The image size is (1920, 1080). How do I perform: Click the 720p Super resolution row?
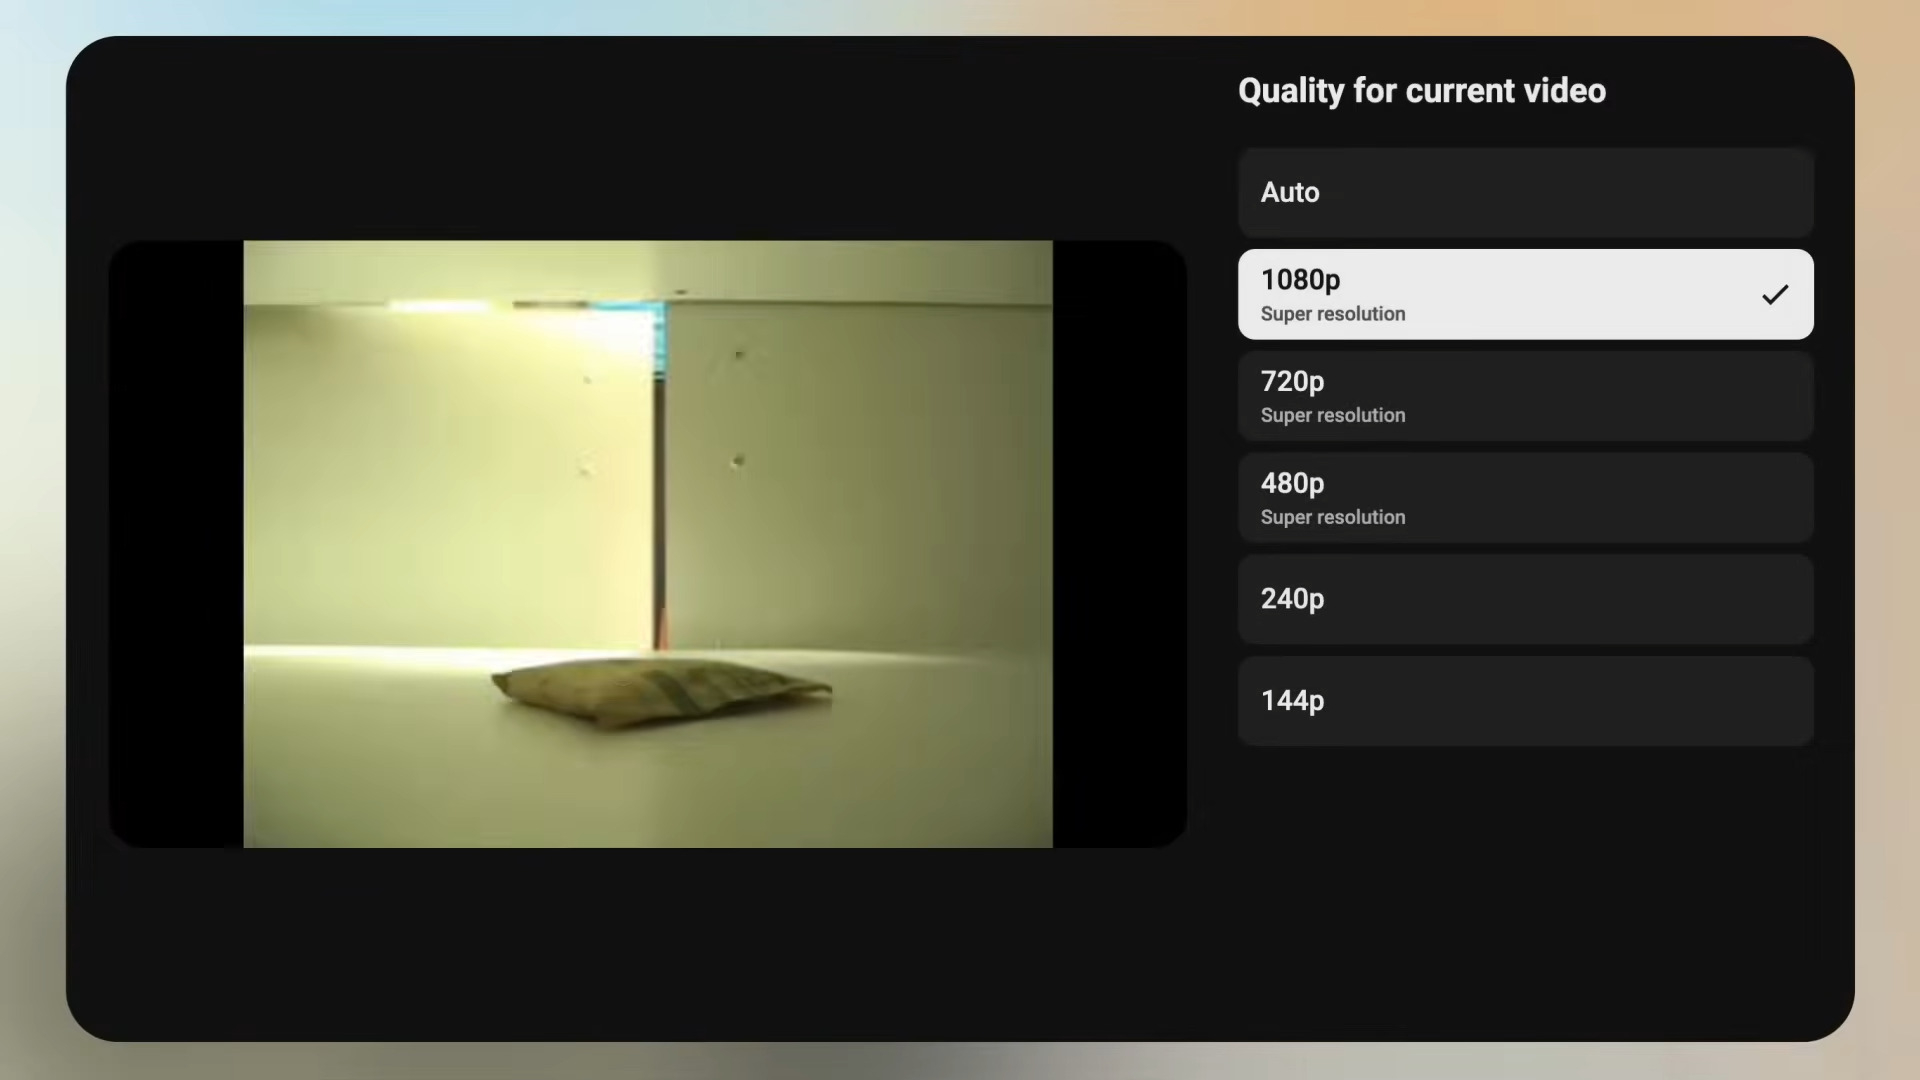click(1525, 395)
